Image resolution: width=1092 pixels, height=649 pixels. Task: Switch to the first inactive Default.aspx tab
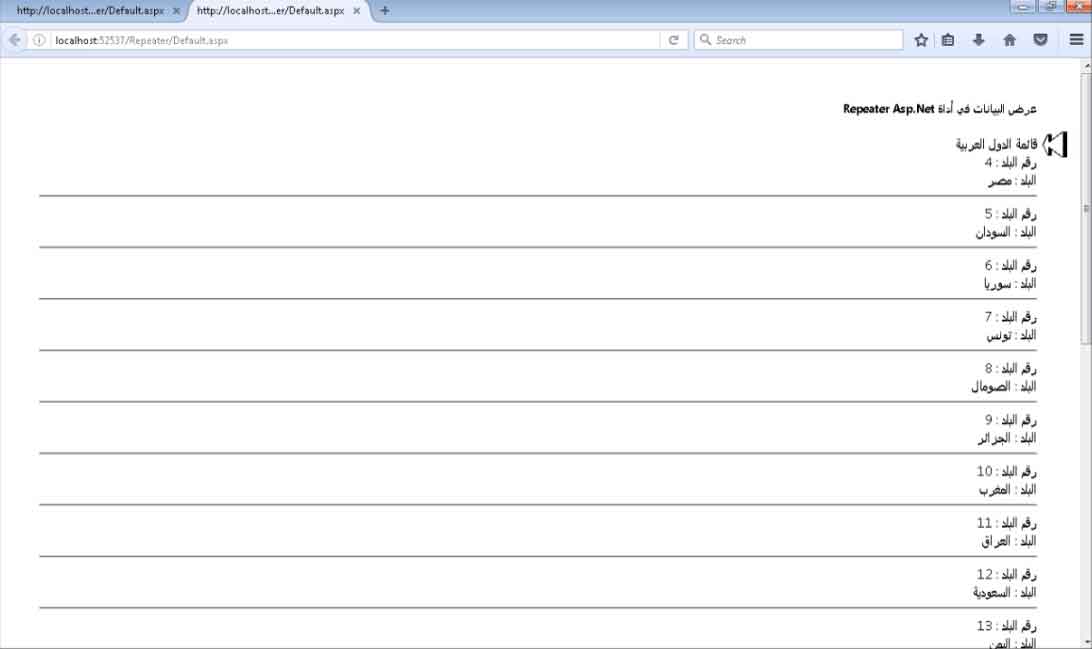click(88, 11)
